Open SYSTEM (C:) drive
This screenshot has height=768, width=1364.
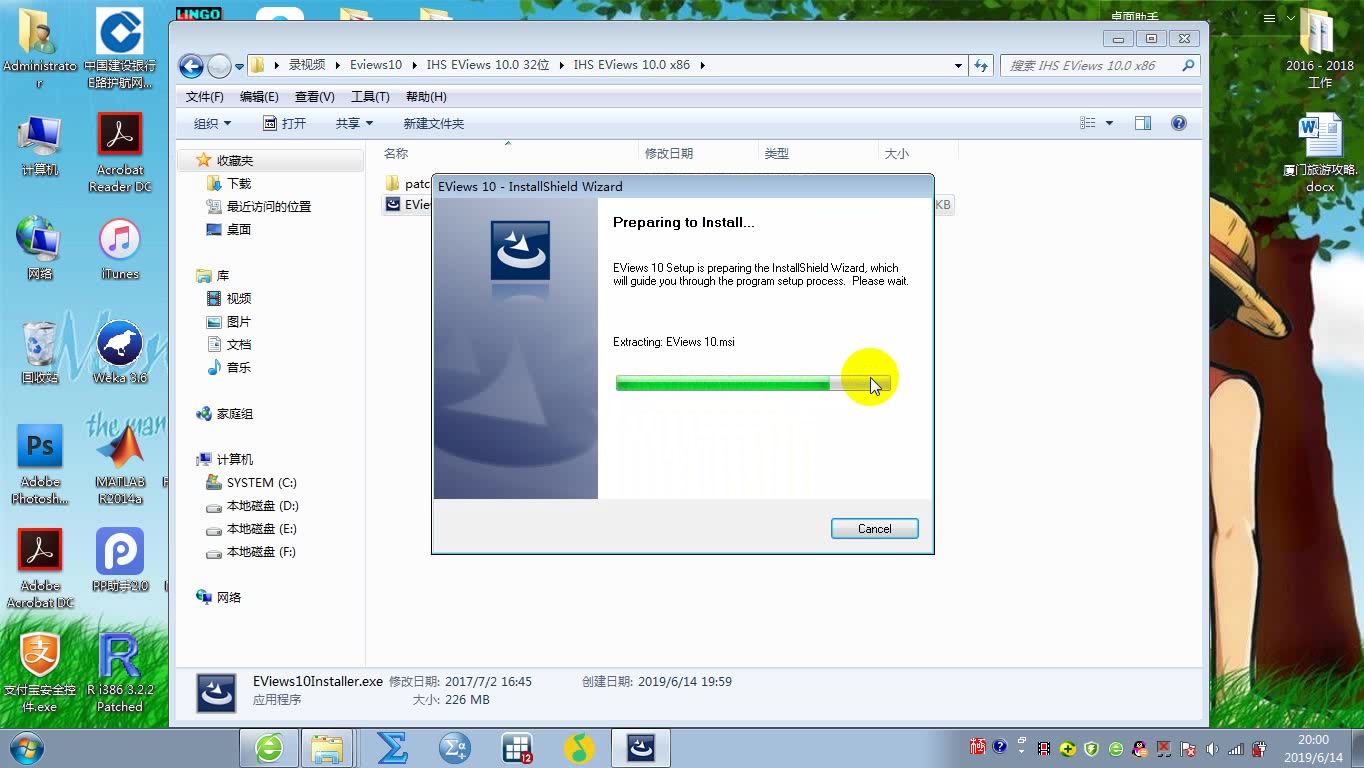point(261,482)
